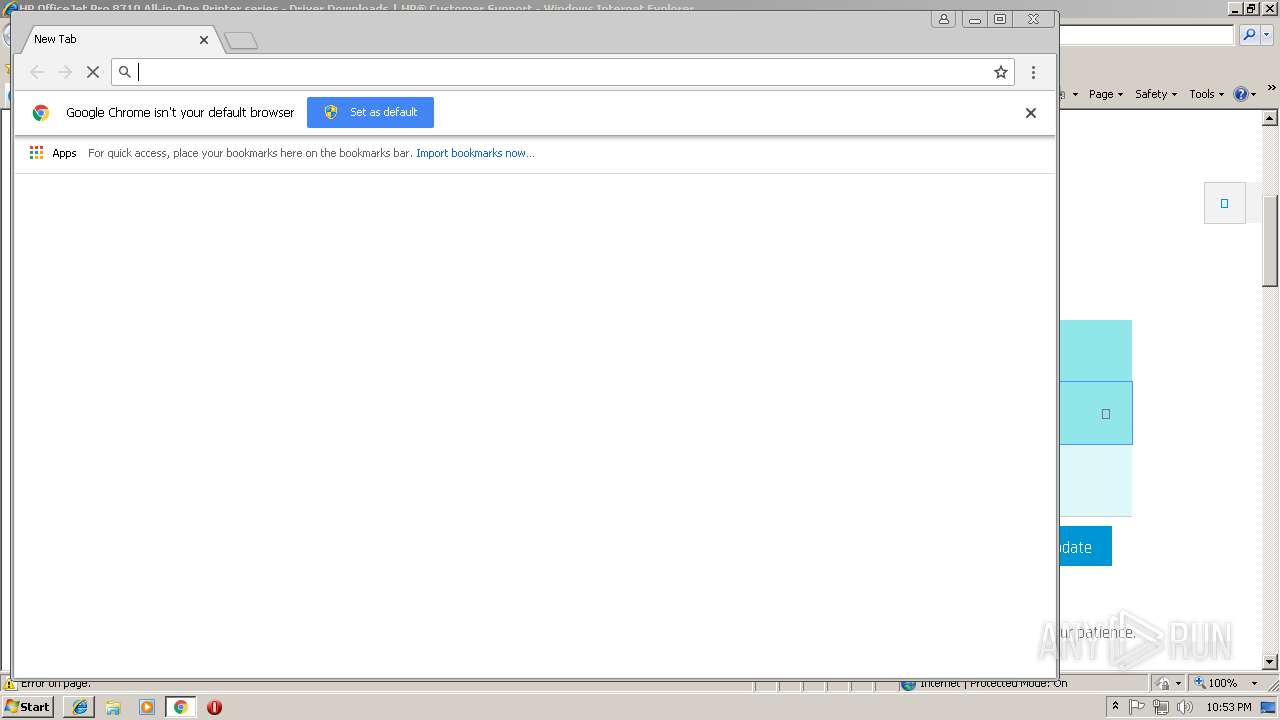
Task: Click the IE search box field
Action: click(1146, 35)
